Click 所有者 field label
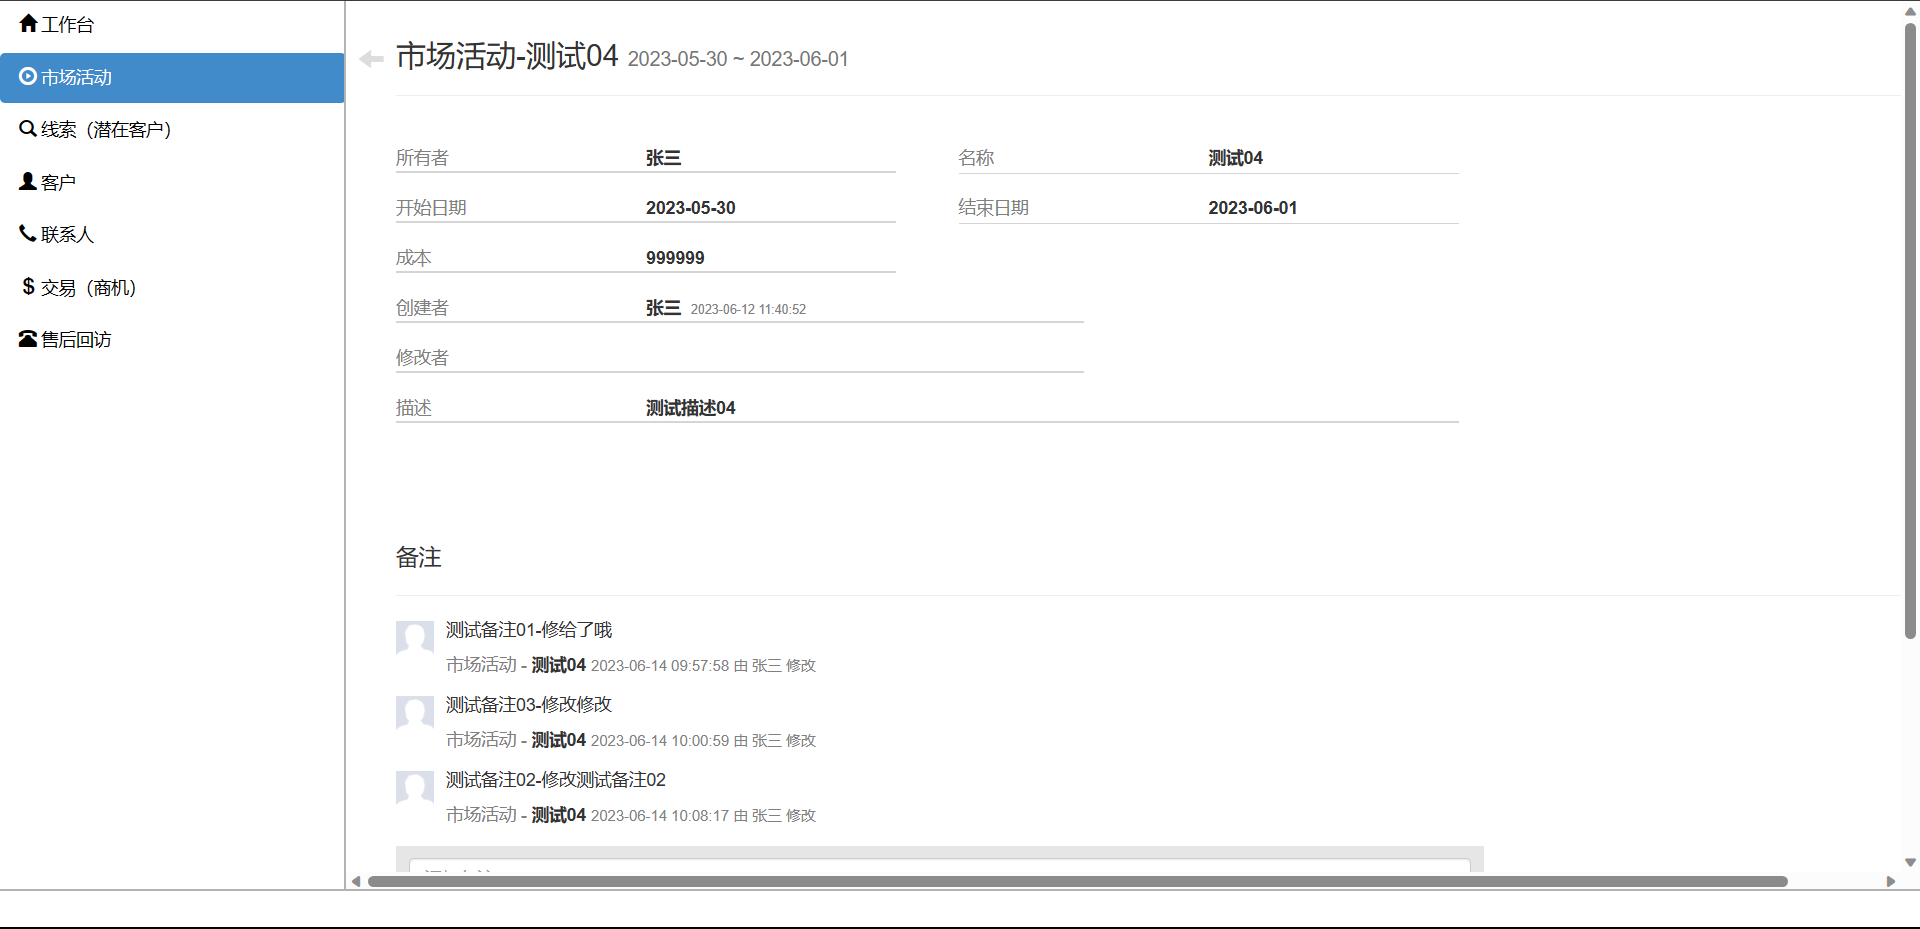The width and height of the screenshot is (1920, 929). [x=422, y=158]
